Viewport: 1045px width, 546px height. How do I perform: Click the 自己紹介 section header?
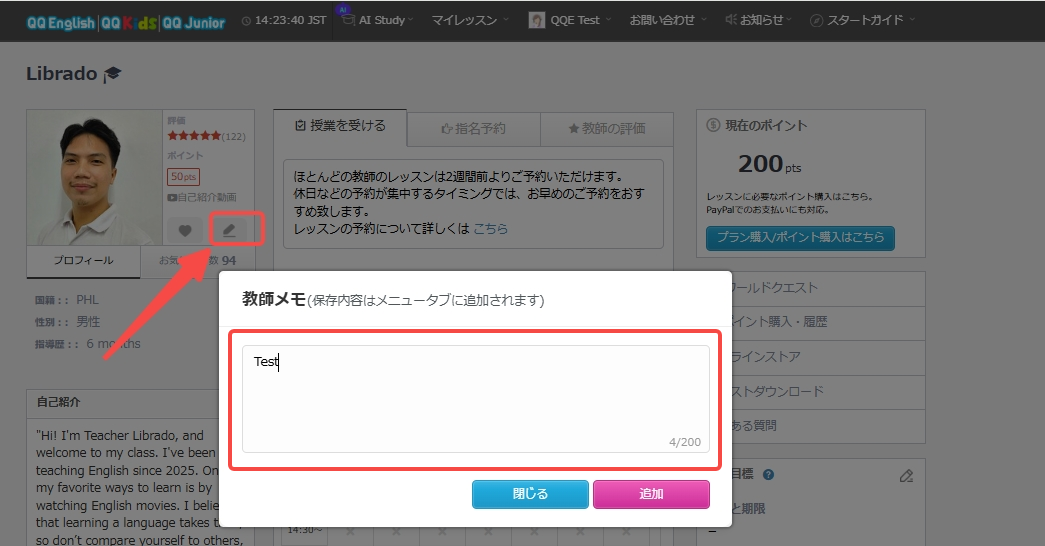point(59,402)
